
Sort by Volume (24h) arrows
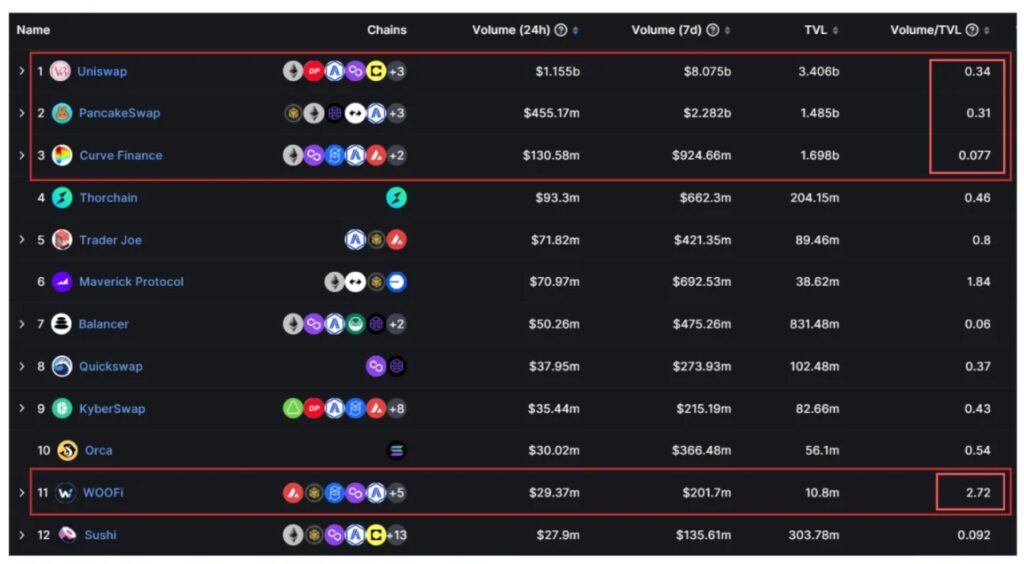(575, 30)
